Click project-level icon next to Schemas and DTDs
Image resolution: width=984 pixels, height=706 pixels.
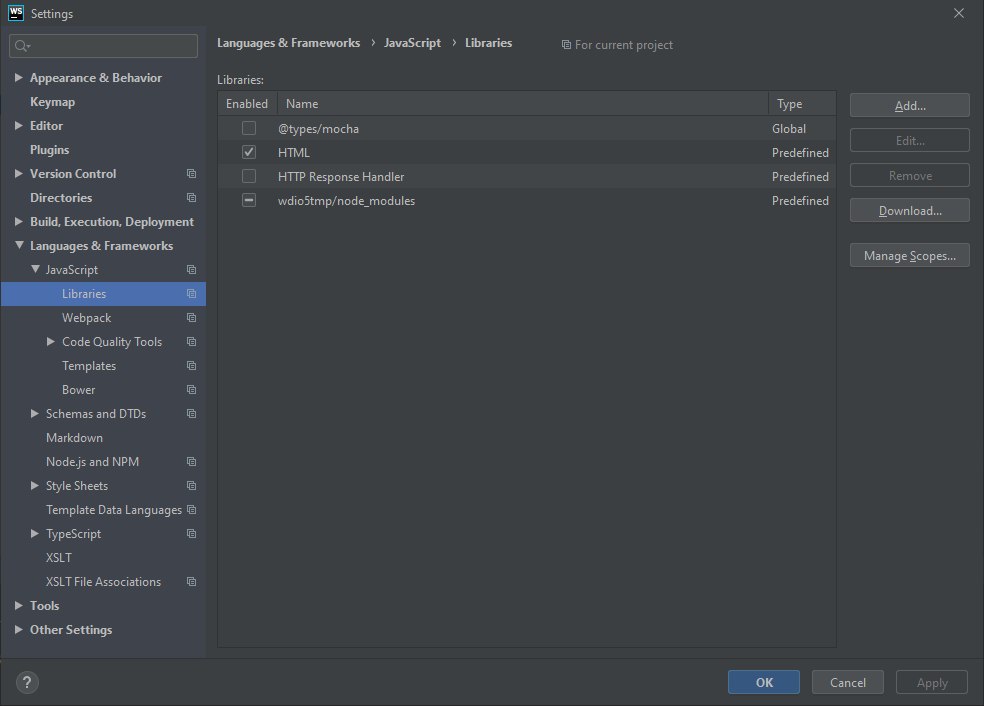coord(191,414)
